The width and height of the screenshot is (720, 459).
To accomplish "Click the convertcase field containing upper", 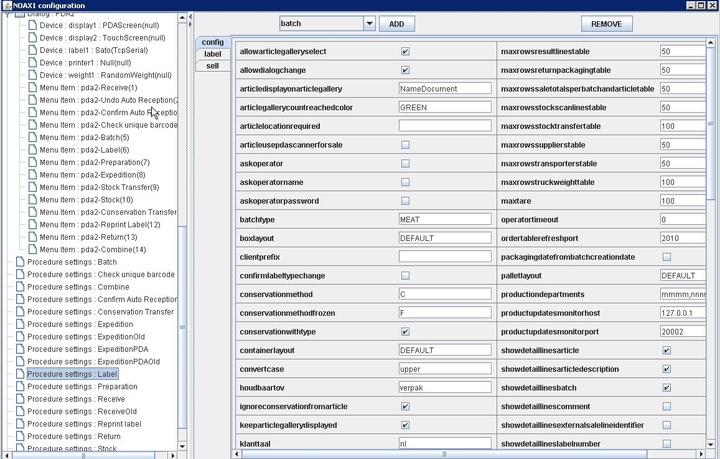I will tap(445, 369).
